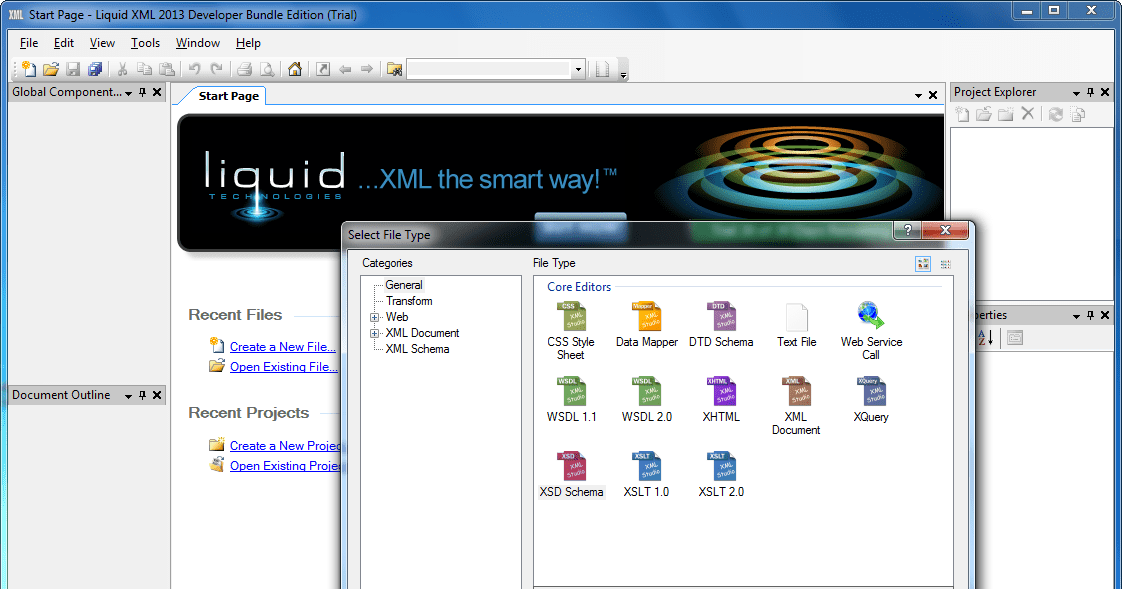Select the DTD Schema file type
This screenshot has width=1122, height=589.
coord(721,325)
